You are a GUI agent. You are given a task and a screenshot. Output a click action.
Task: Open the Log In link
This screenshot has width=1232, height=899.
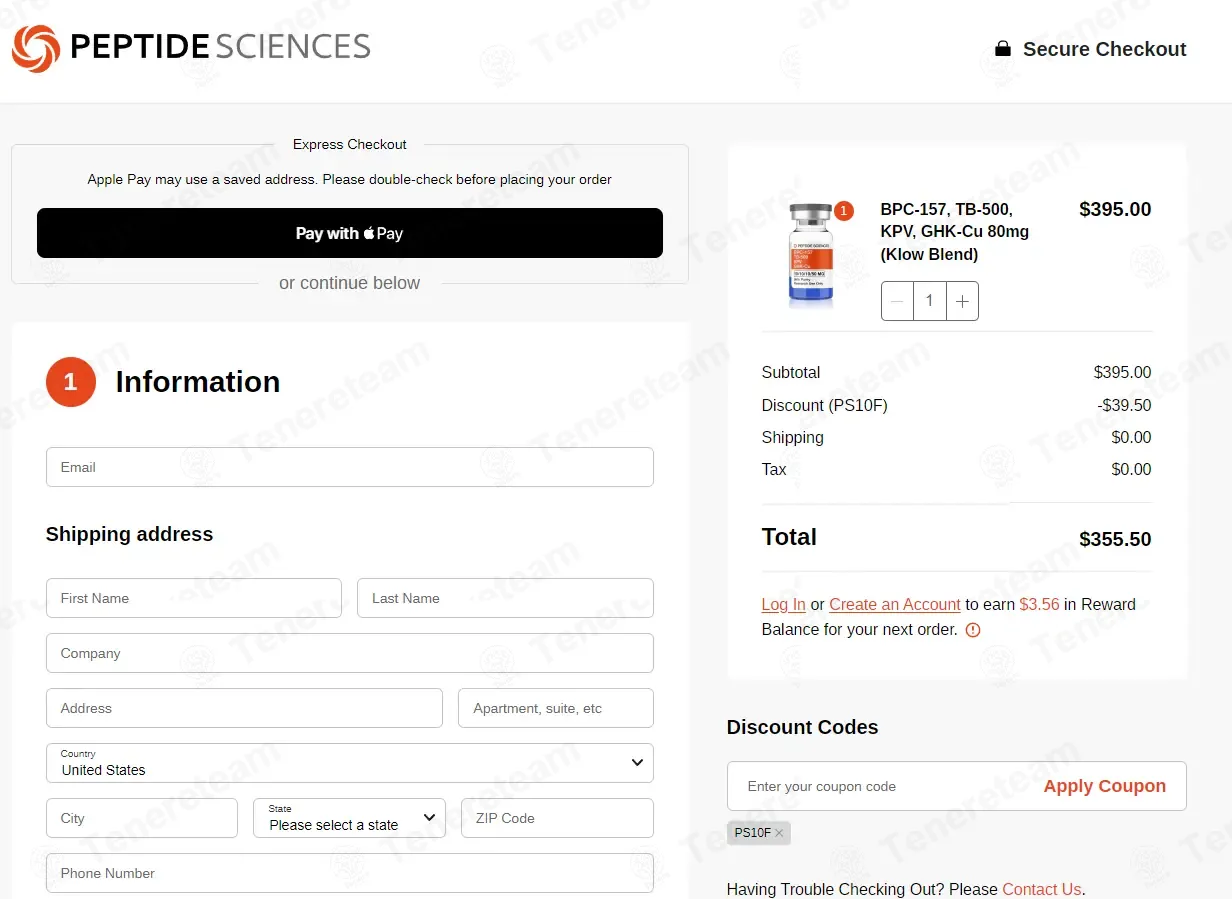tap(783, 604)
